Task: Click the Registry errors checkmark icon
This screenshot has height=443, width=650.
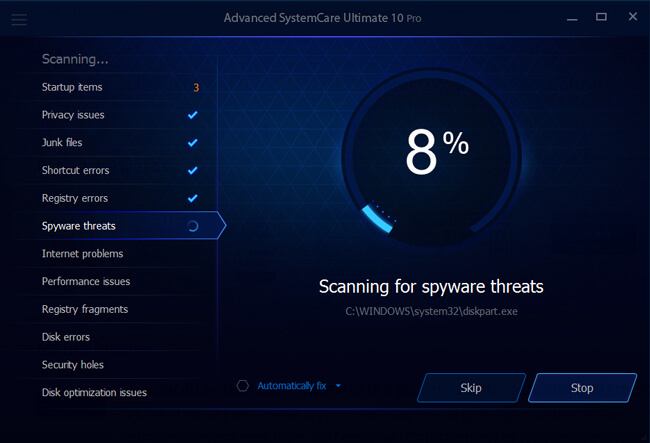Action: tap(192, 198)
